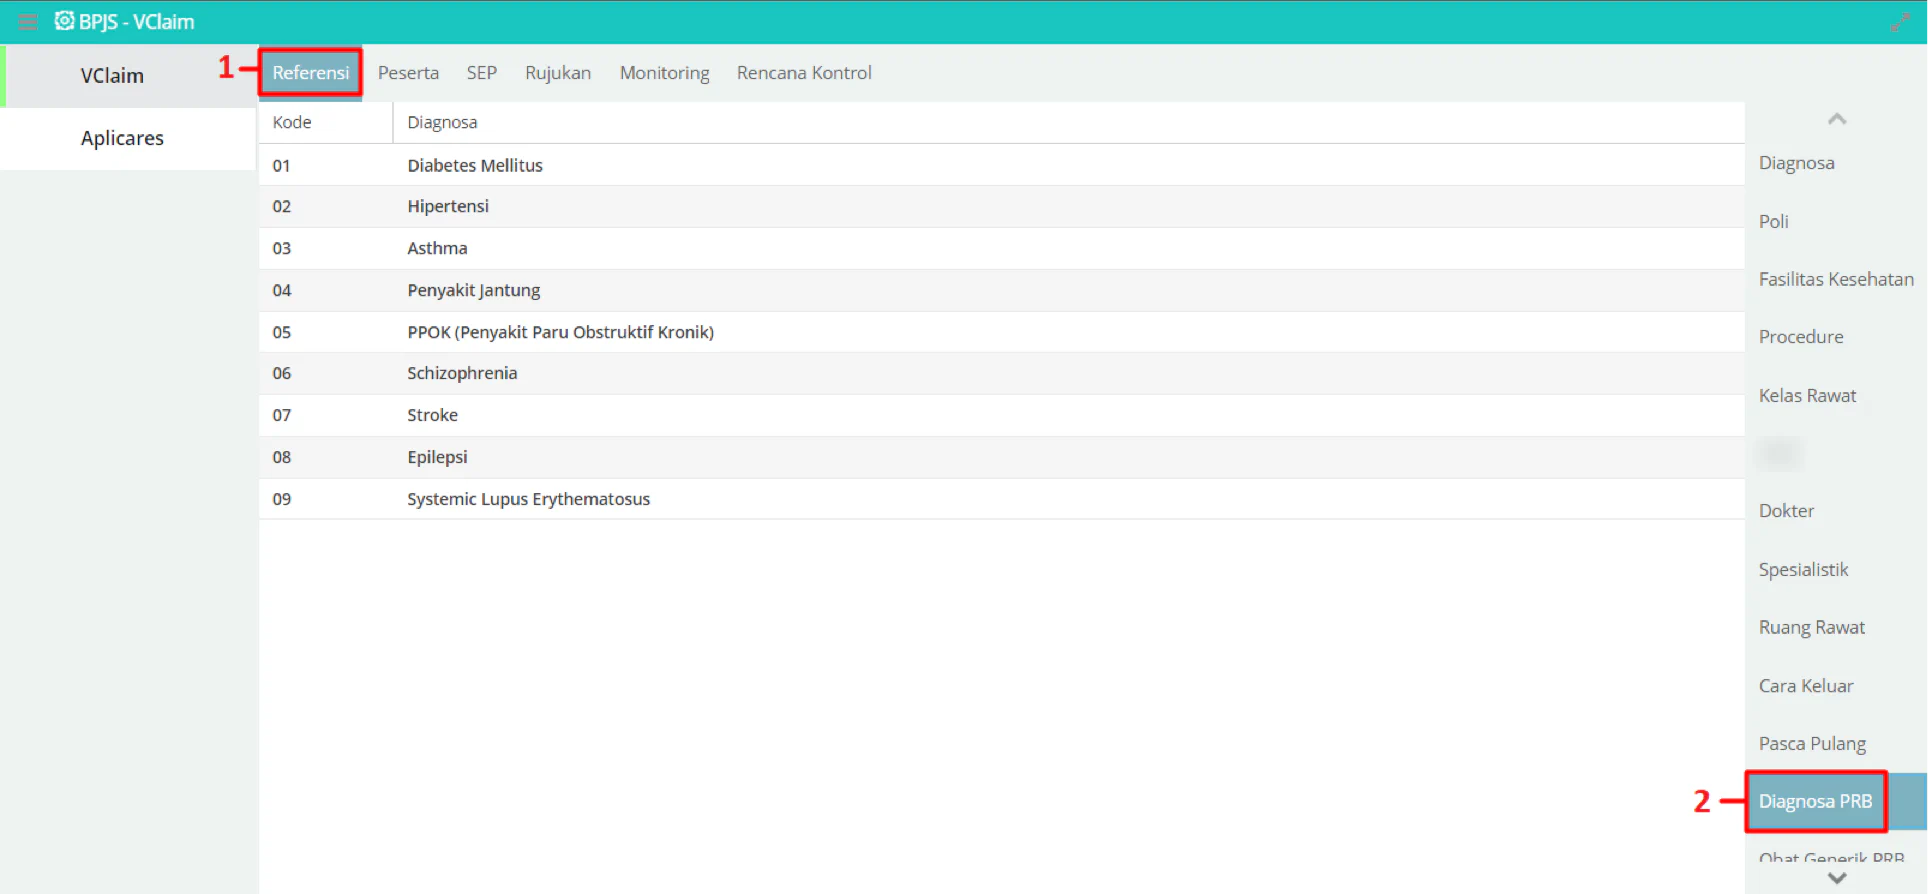Select the Monitoring tab
1928x894 pixels.
point(664,73)
